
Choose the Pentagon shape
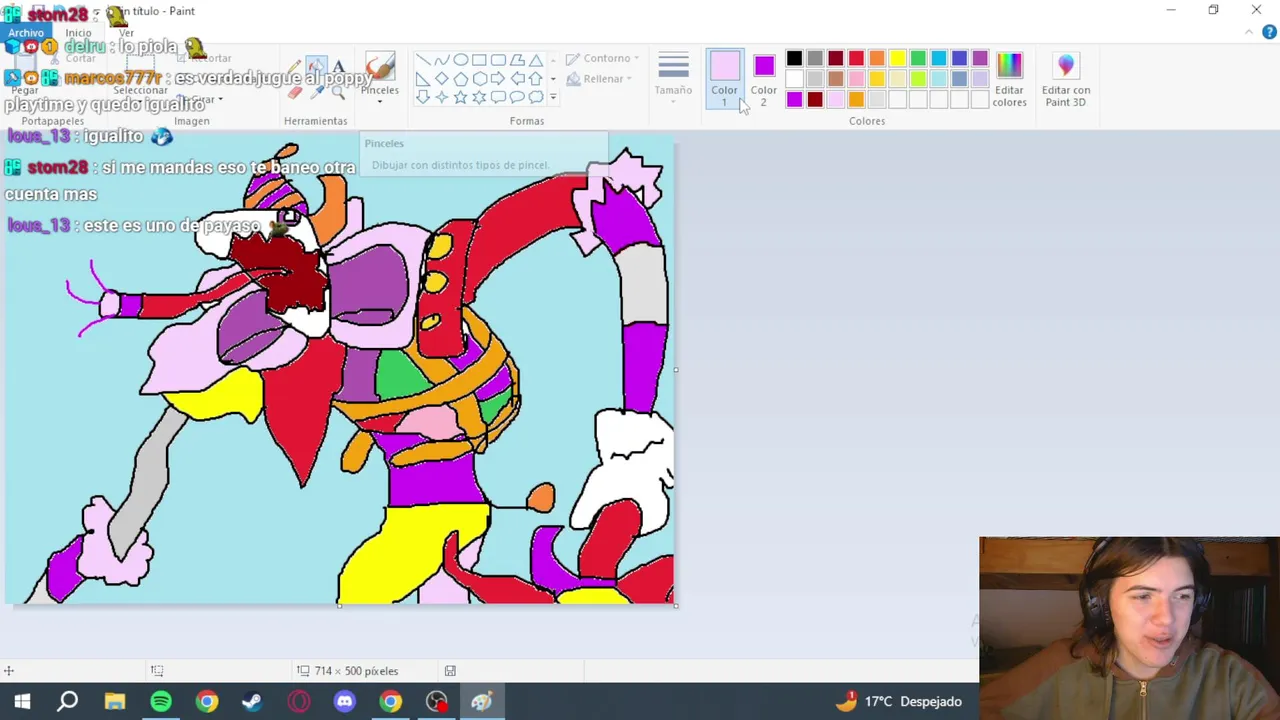[460, 79]
